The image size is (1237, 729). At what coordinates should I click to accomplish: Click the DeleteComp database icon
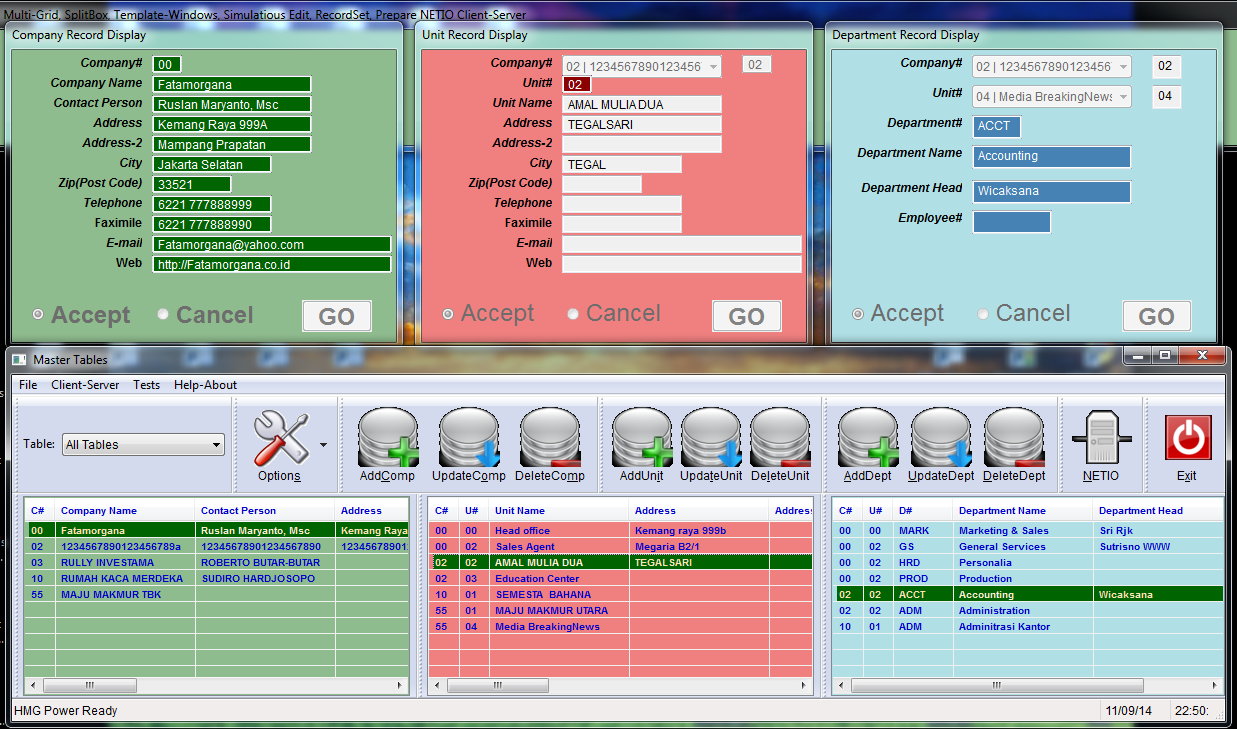[x=549, y=438]
